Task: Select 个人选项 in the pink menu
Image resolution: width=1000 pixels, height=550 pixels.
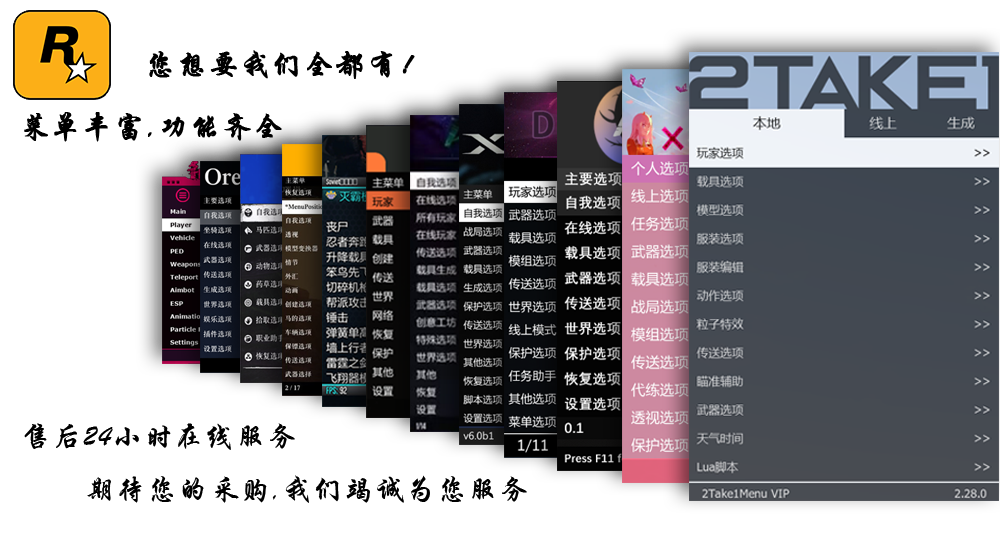Action: [656, 168]
